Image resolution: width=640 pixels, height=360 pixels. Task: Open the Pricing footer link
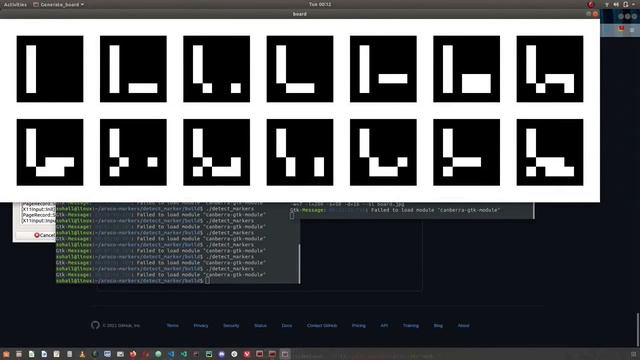359,326
